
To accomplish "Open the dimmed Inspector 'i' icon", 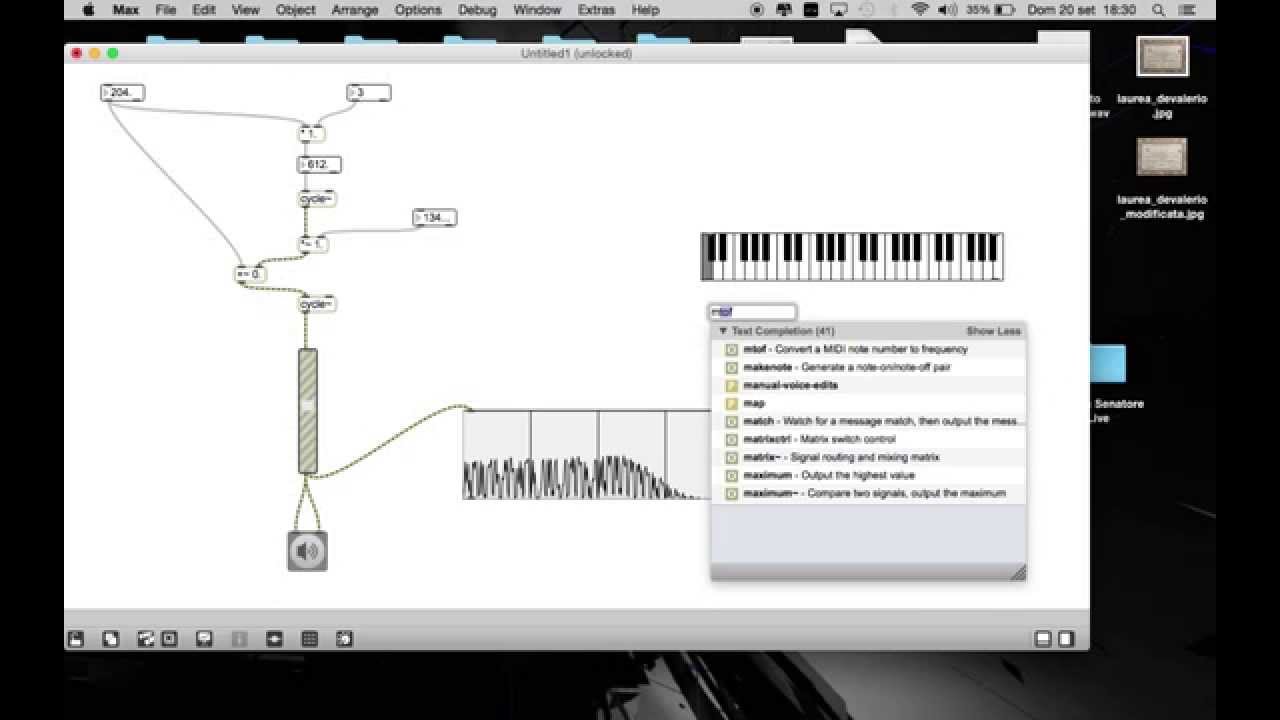I will pyautogui.click(x=239, y=639).
